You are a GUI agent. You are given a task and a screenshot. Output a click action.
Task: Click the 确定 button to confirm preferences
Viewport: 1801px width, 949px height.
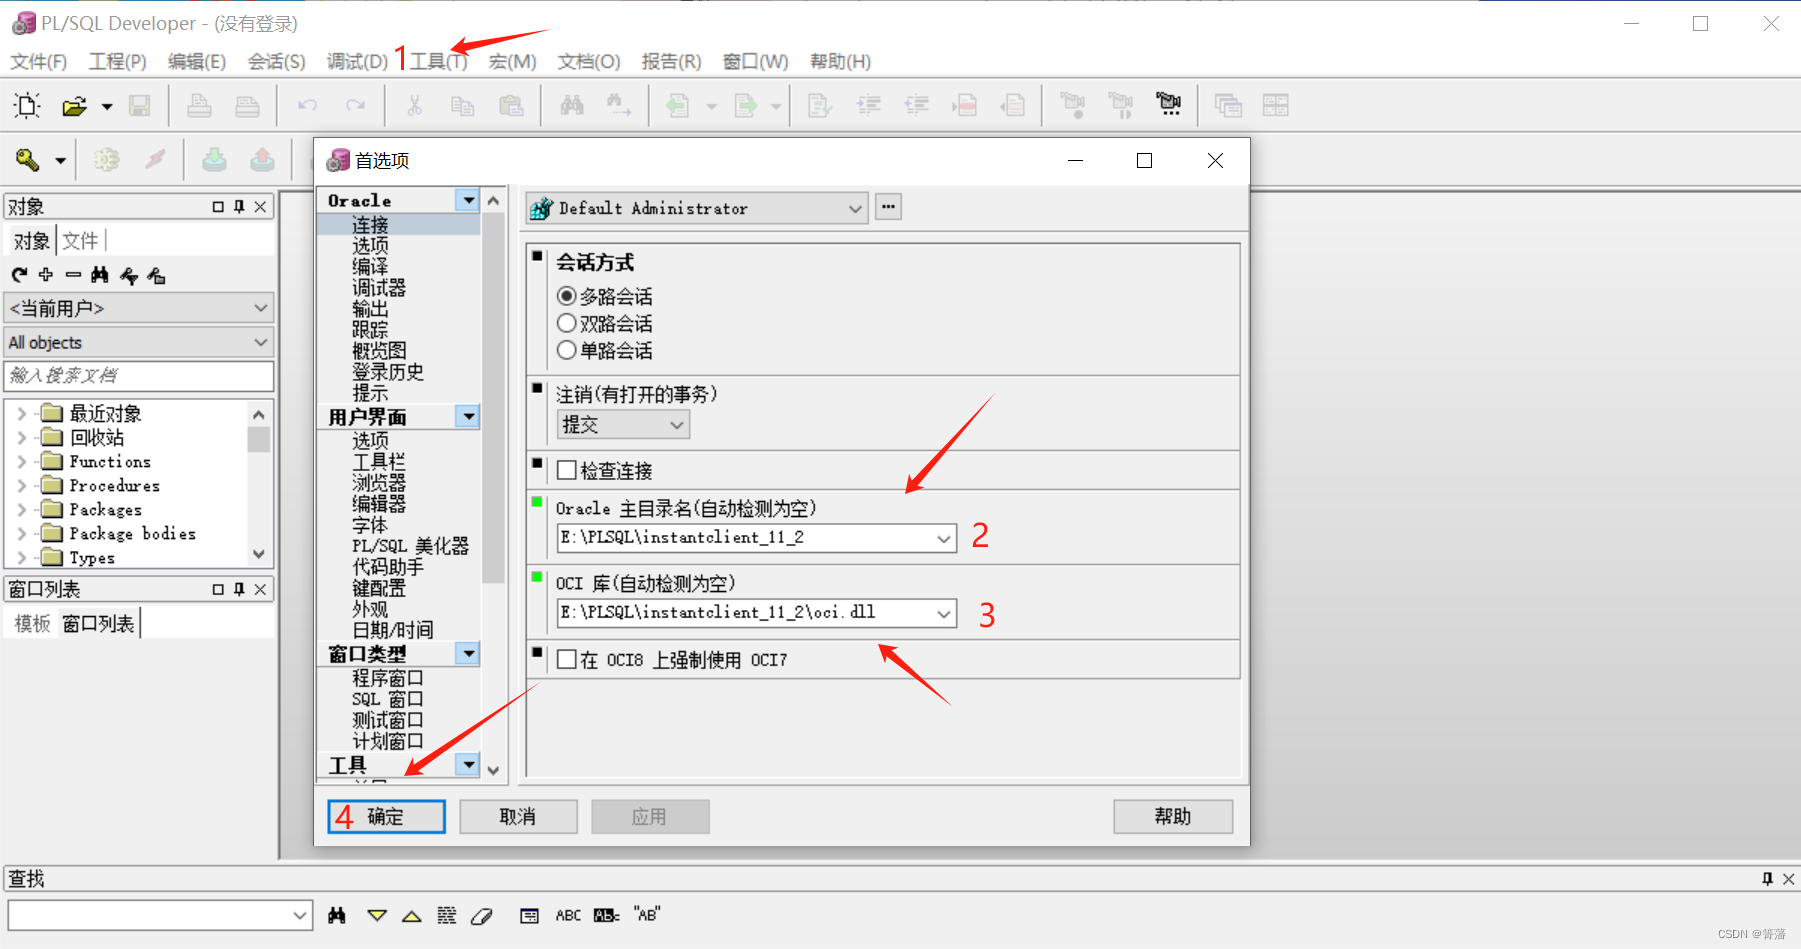click(385, 816)
